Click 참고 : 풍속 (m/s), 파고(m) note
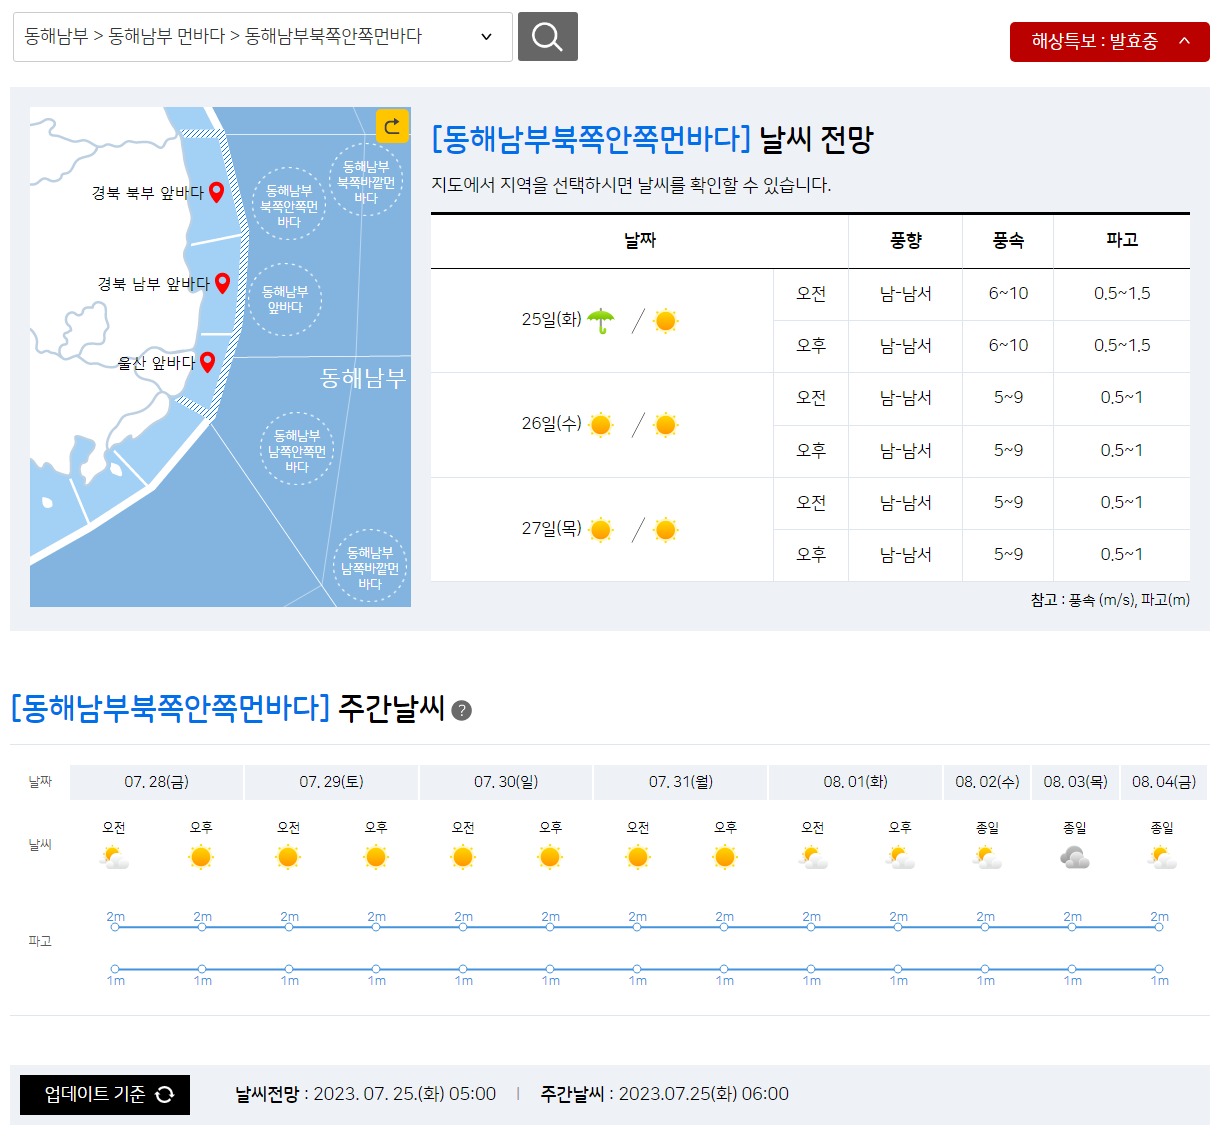The image size is (1220, 1148). click(1110, 600)
